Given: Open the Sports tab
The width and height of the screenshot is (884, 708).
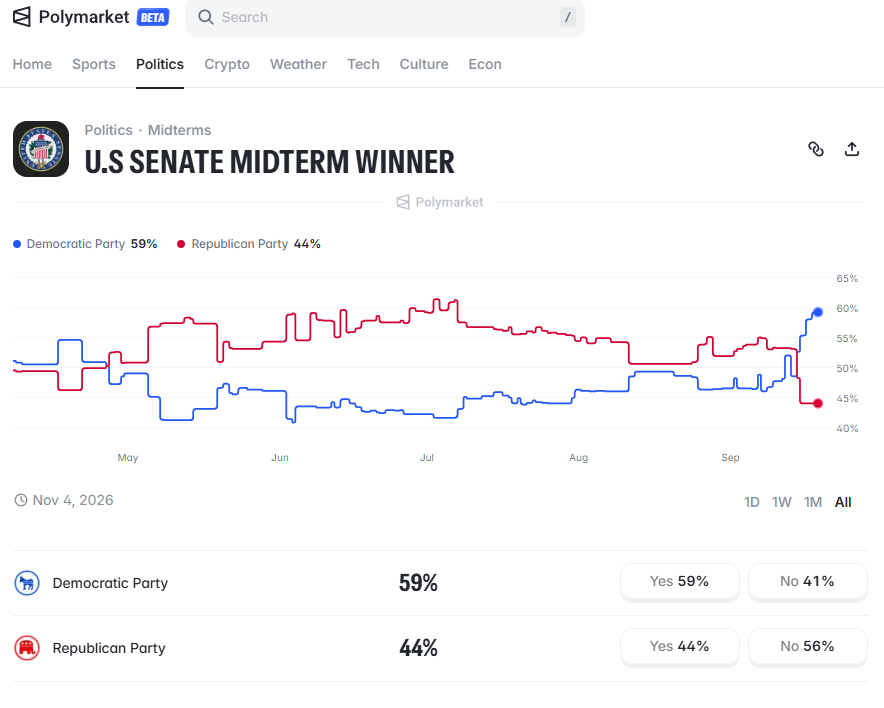Looking at the screenshot, I should coord(94,64).
